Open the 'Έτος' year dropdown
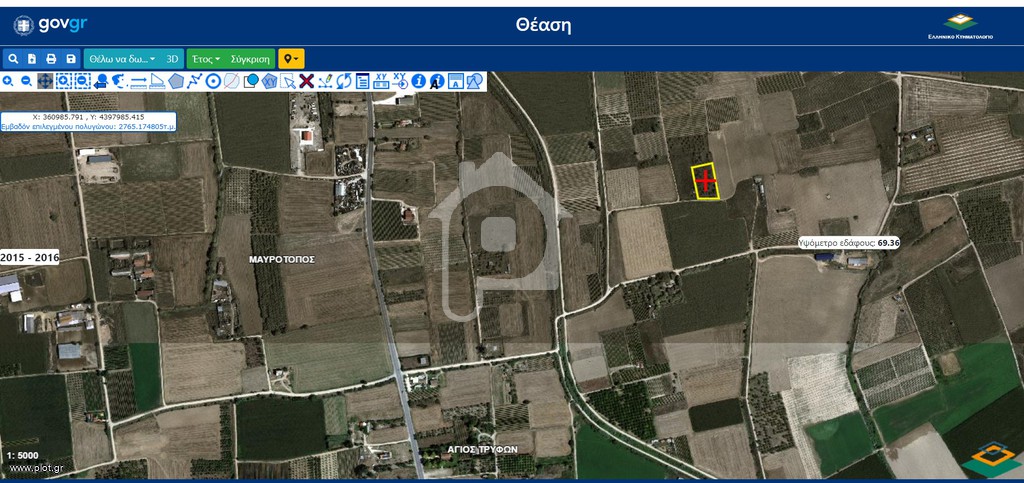Image resolution: width=1024 pixels, height=483 pixels. [x=206, y=59]
